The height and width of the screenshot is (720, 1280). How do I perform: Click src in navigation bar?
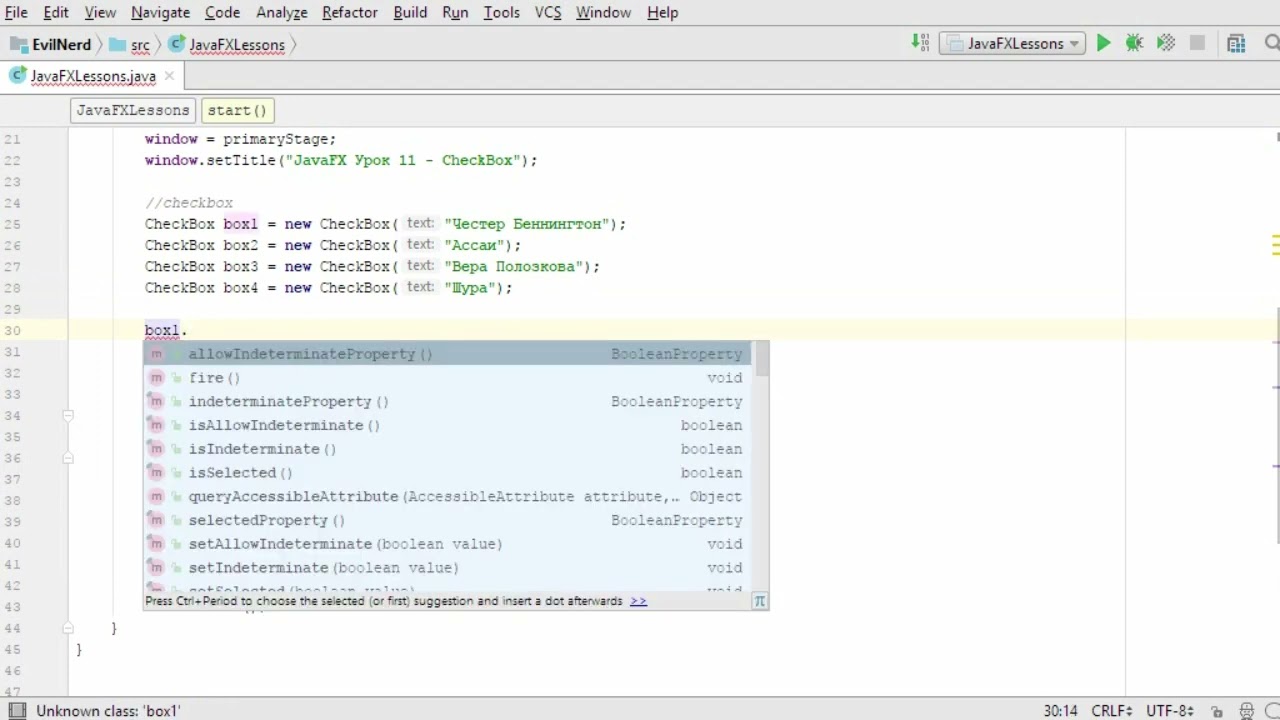coord(140,45)
